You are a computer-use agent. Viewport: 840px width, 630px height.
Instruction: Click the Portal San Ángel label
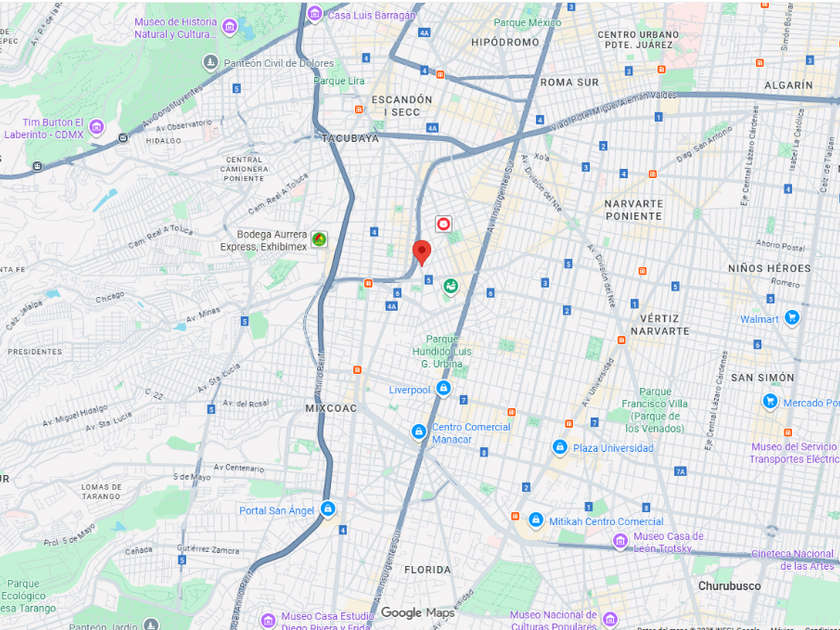tap(276, 511)
